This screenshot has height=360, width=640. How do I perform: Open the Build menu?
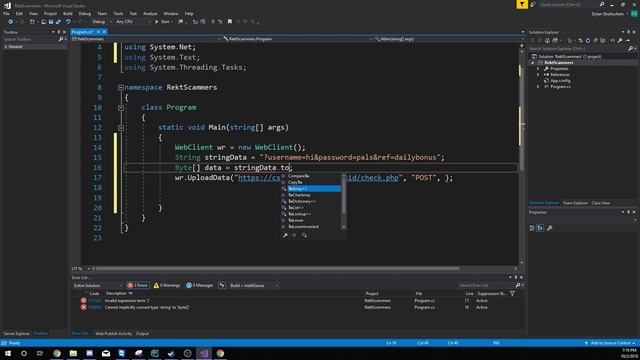(68, 13)
